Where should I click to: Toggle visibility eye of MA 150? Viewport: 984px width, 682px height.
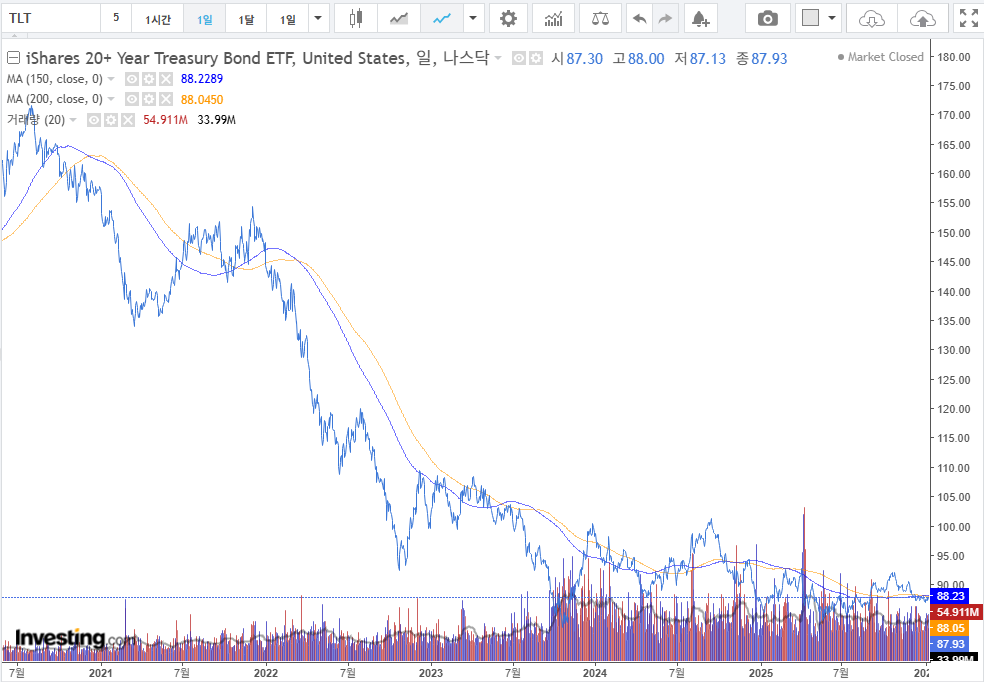(x=132, y=79)
